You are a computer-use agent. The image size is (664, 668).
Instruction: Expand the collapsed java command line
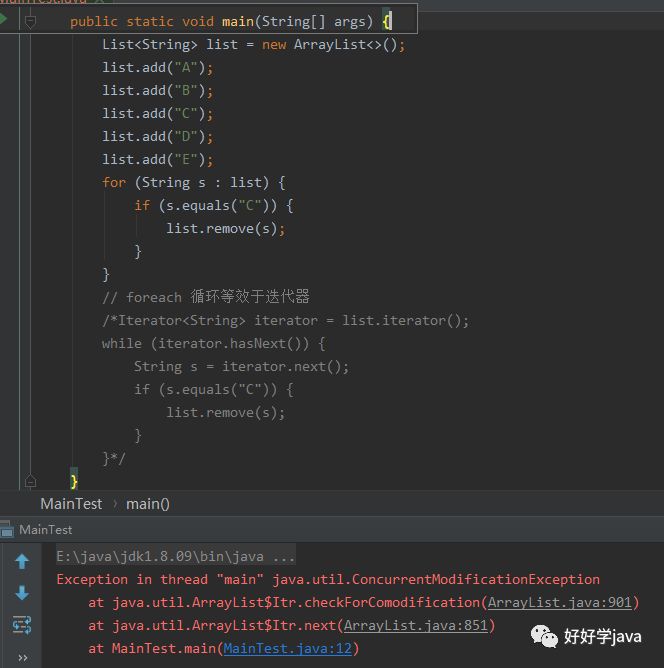pyautogui.click(x=175, y=556)
